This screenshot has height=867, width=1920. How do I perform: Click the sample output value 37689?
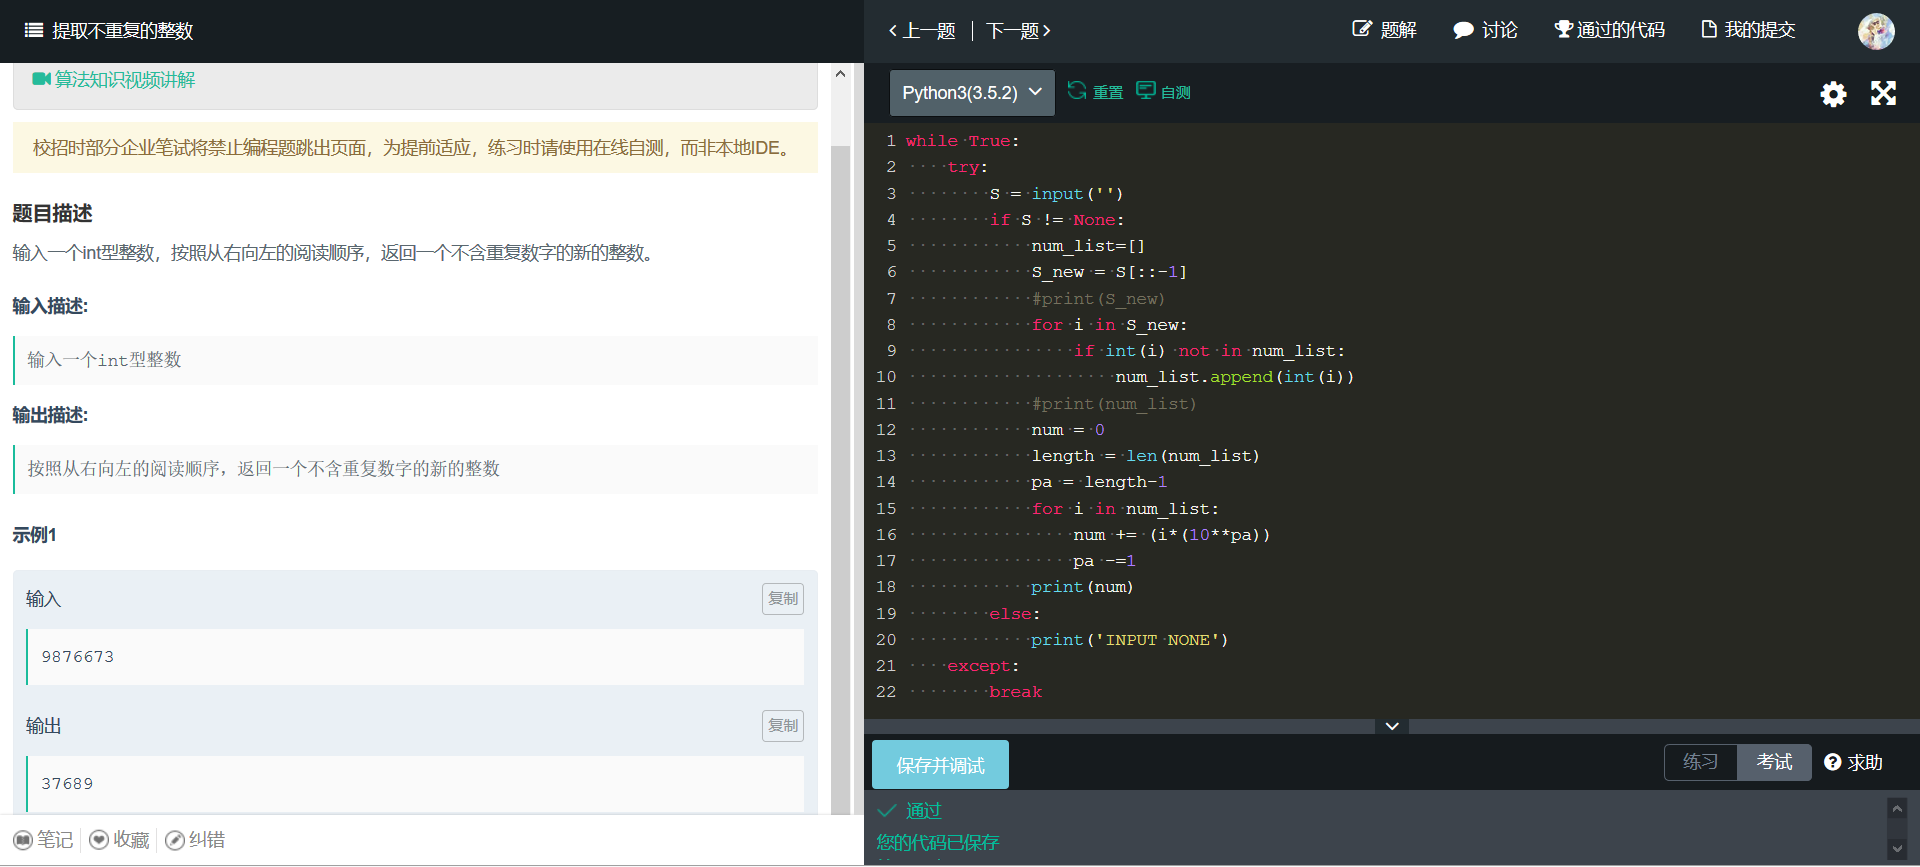tap(67, 784)
